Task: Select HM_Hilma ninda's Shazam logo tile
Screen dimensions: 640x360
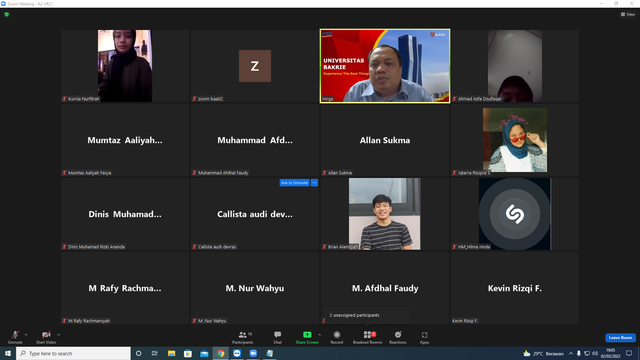Action: [x=515, y=214]
